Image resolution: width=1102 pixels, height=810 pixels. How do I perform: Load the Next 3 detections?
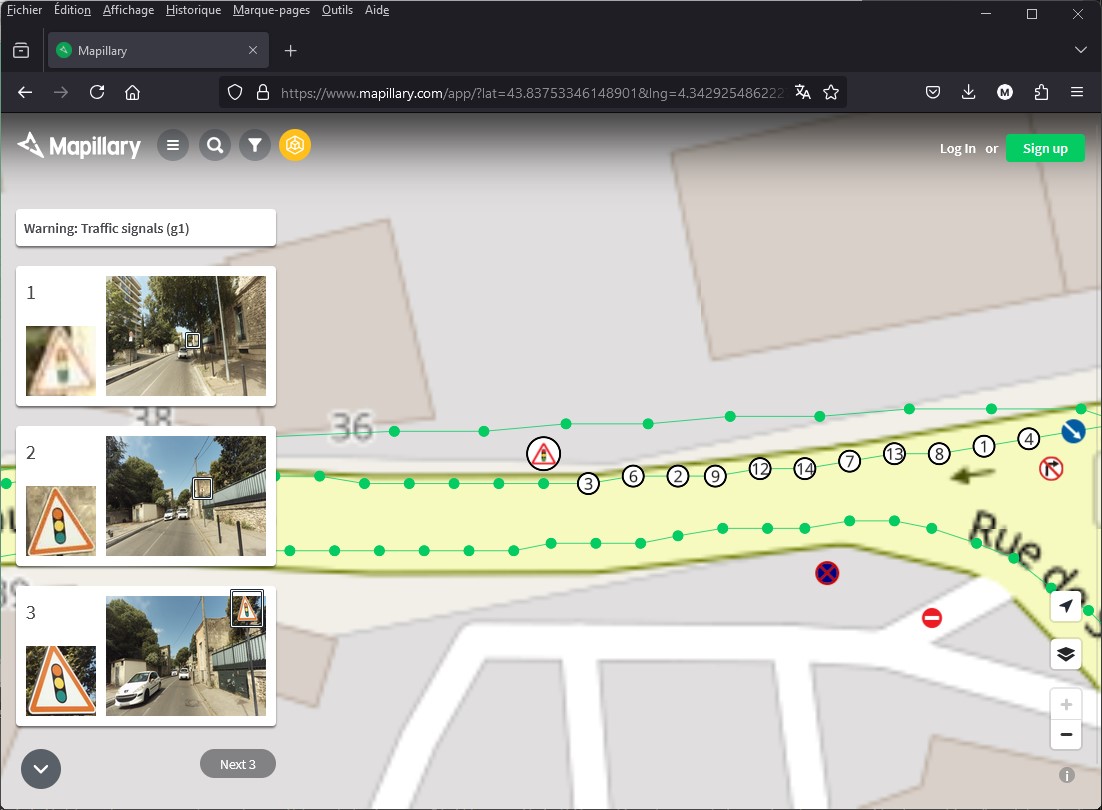238,764
